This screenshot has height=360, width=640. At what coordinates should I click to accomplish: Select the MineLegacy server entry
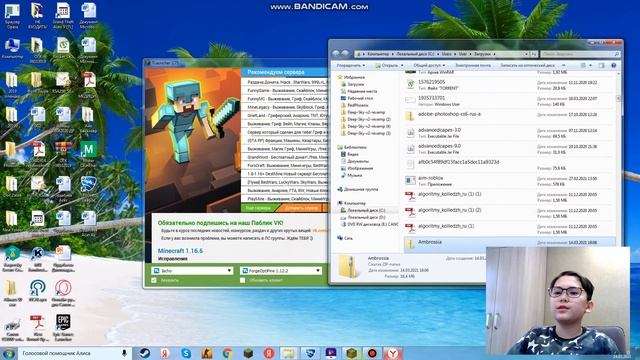coord(284,107)
